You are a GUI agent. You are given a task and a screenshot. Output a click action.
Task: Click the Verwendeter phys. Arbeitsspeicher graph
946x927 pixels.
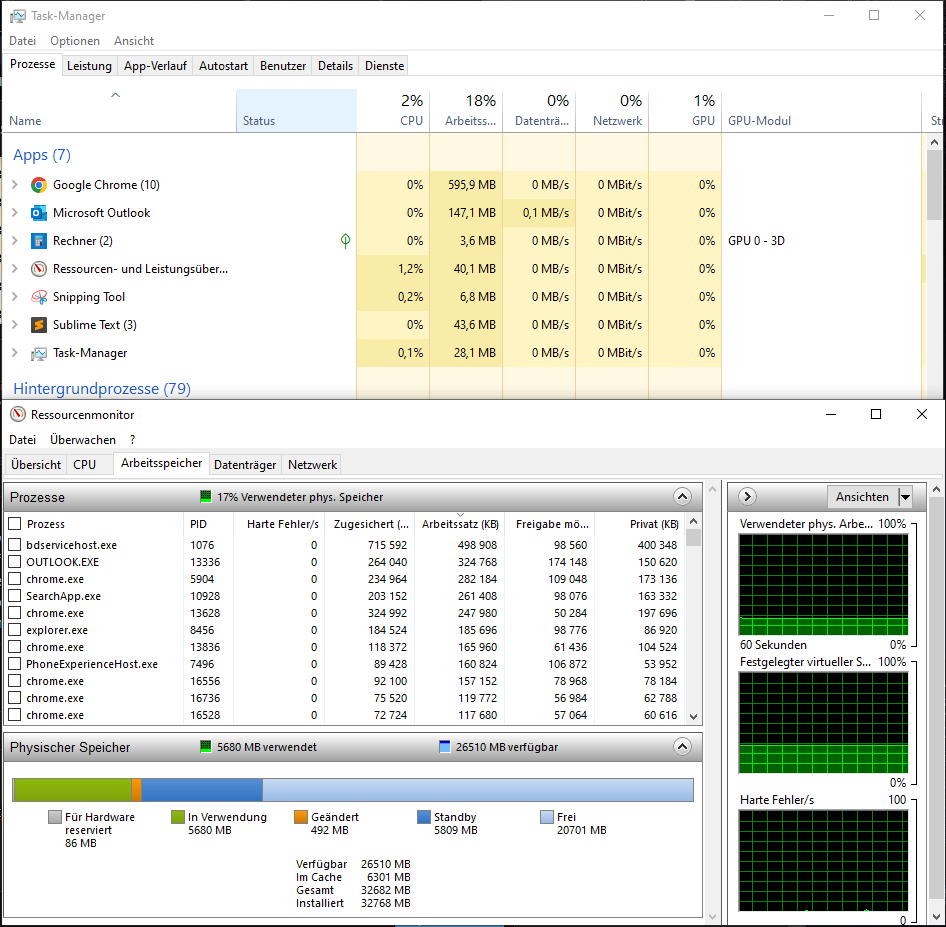824,584
